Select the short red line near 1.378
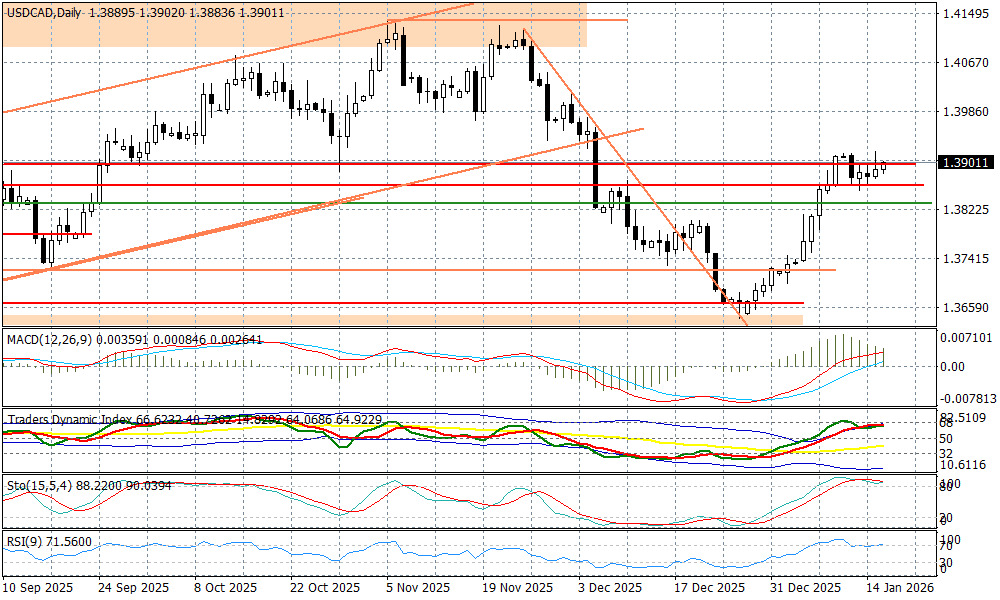 tap(46, 234)
